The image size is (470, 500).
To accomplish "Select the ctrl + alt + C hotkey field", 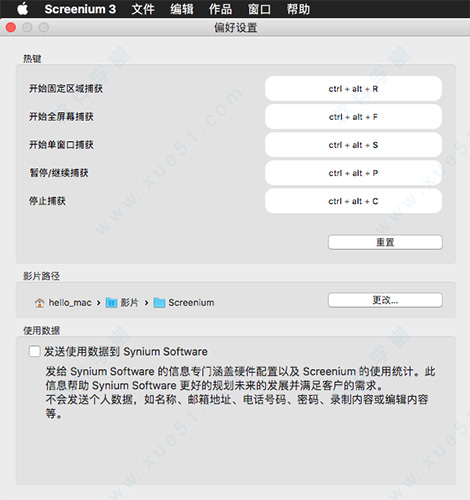I will 353,201.
